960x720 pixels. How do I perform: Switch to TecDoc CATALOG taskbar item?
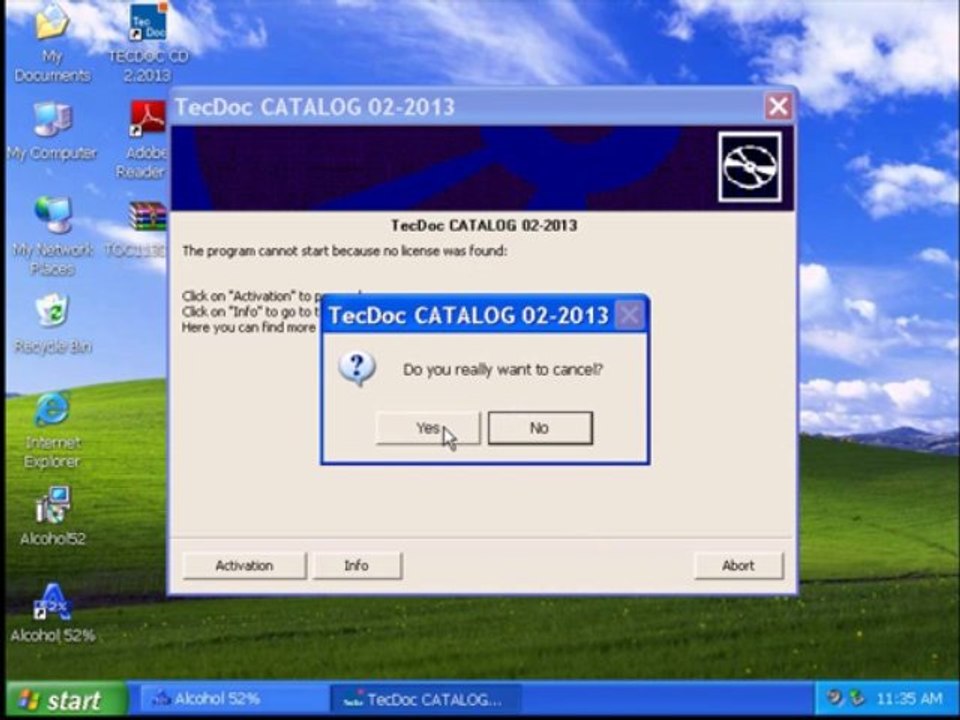click(426, 699)
